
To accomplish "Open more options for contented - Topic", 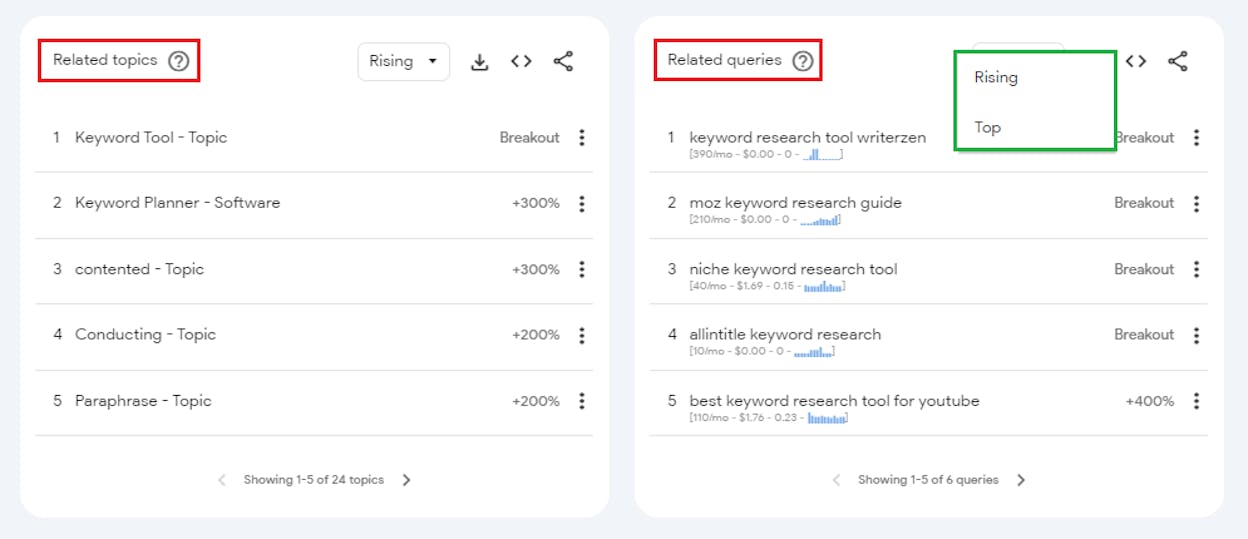I will 582,270.
